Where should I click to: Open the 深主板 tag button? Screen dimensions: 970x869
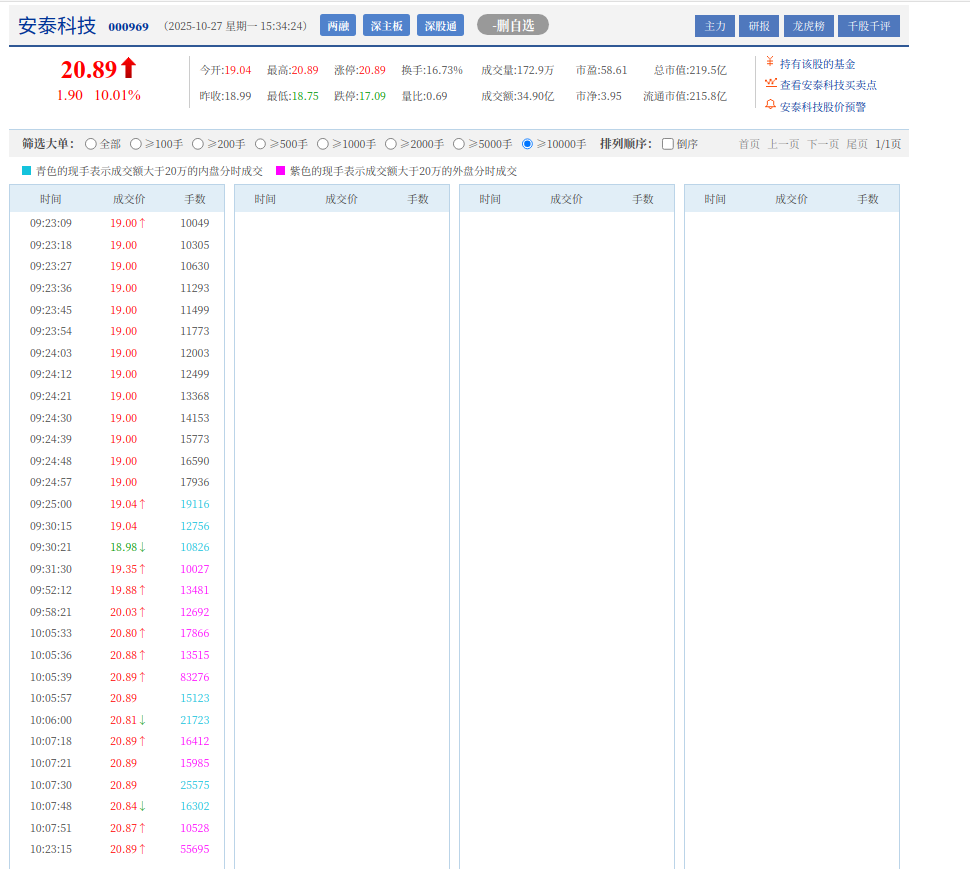tap(386, 25)
